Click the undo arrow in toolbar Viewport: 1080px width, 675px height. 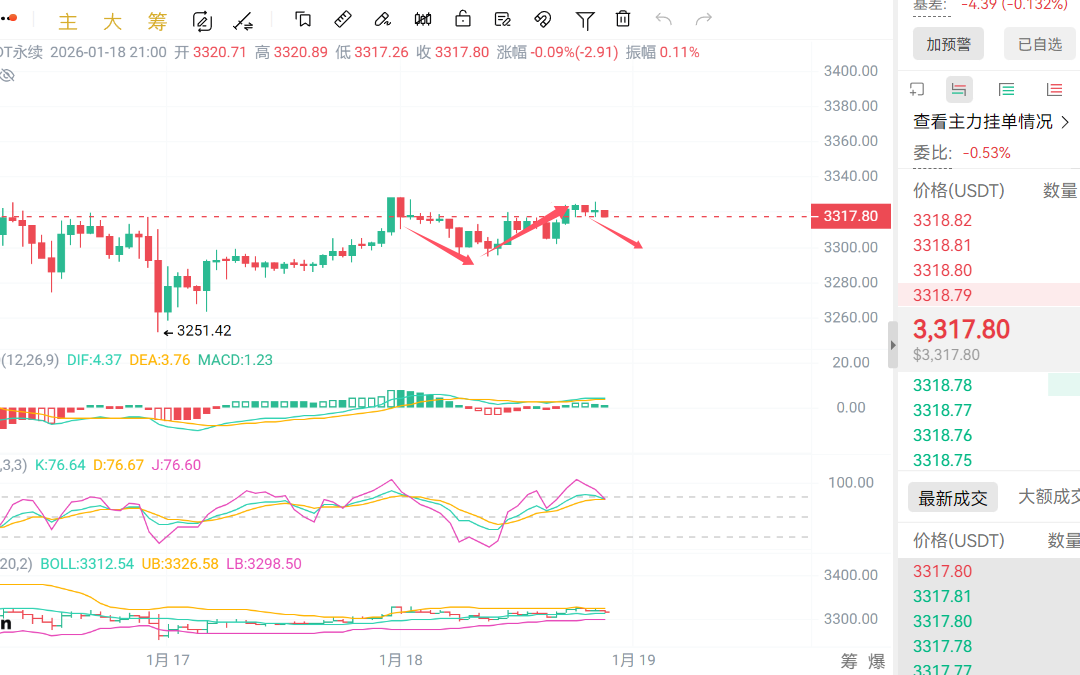663,19
